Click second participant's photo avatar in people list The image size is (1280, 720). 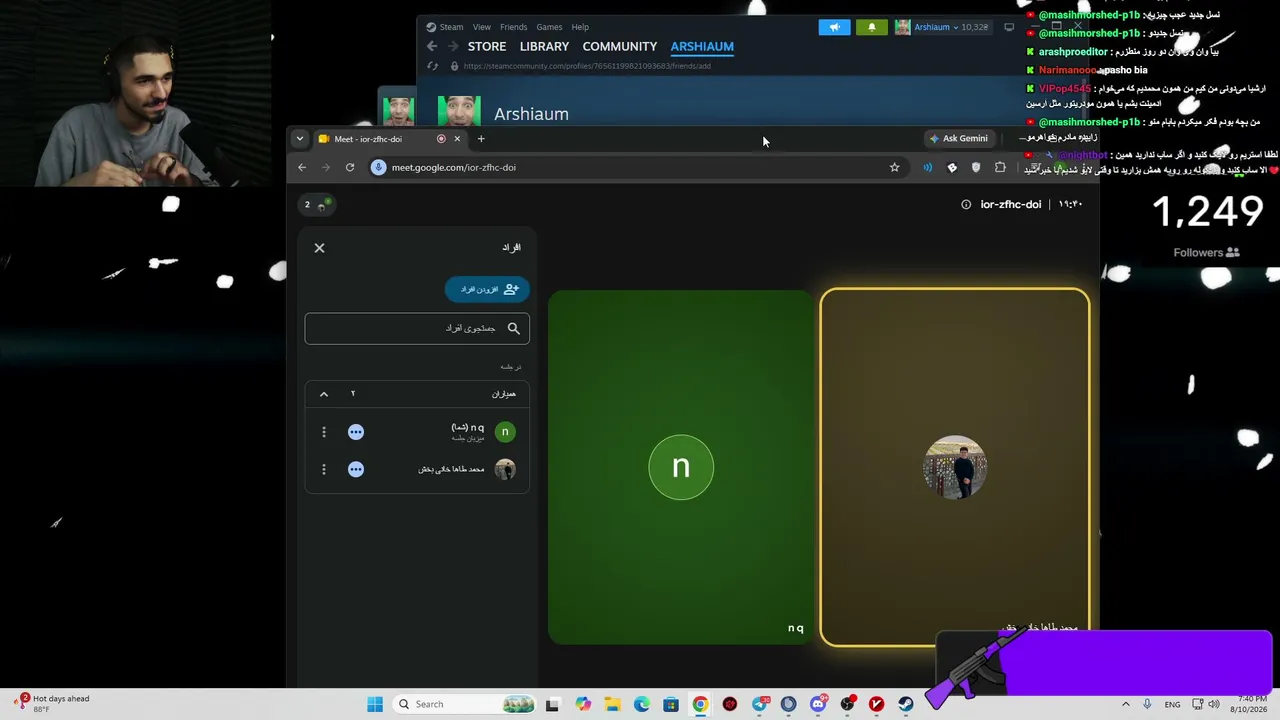[x=505, y=469]
